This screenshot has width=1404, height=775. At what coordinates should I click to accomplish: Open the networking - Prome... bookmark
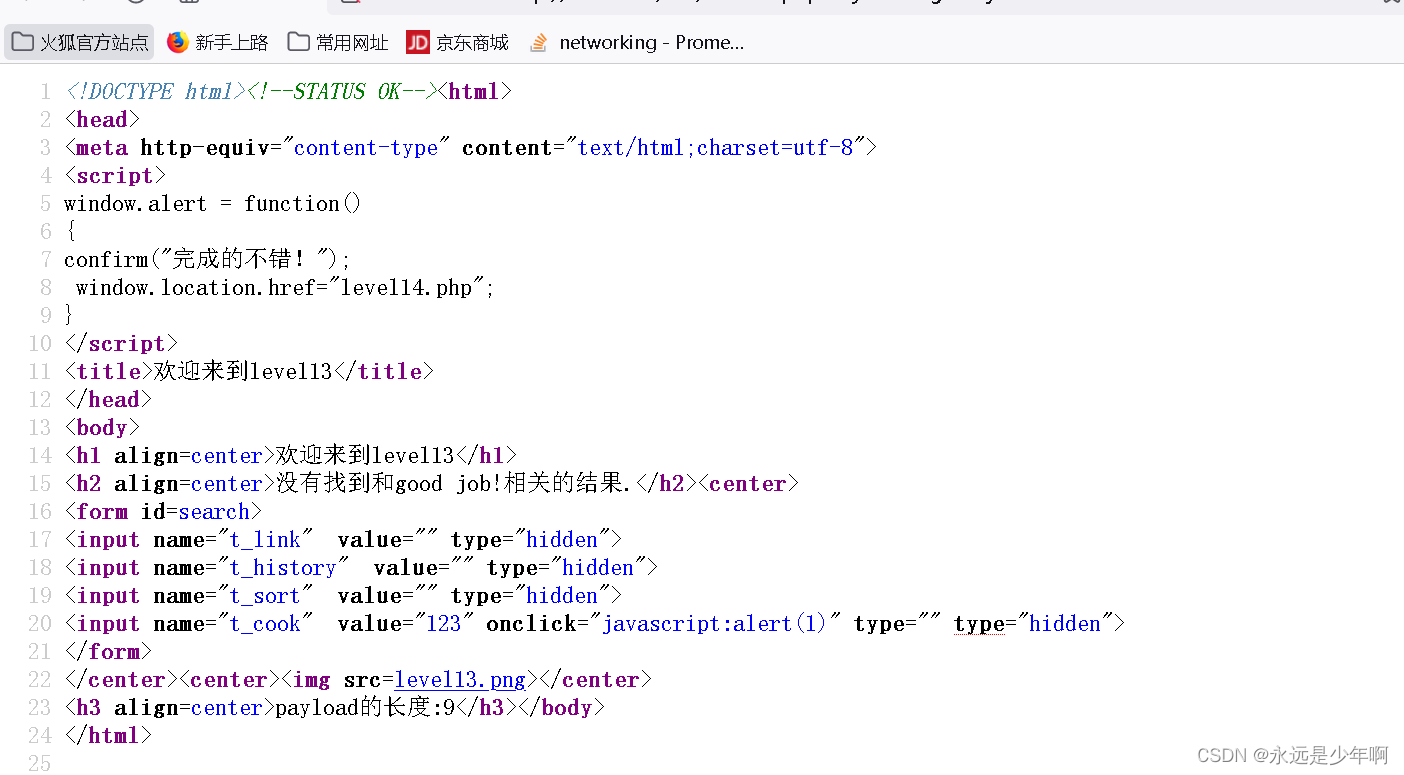637,42
